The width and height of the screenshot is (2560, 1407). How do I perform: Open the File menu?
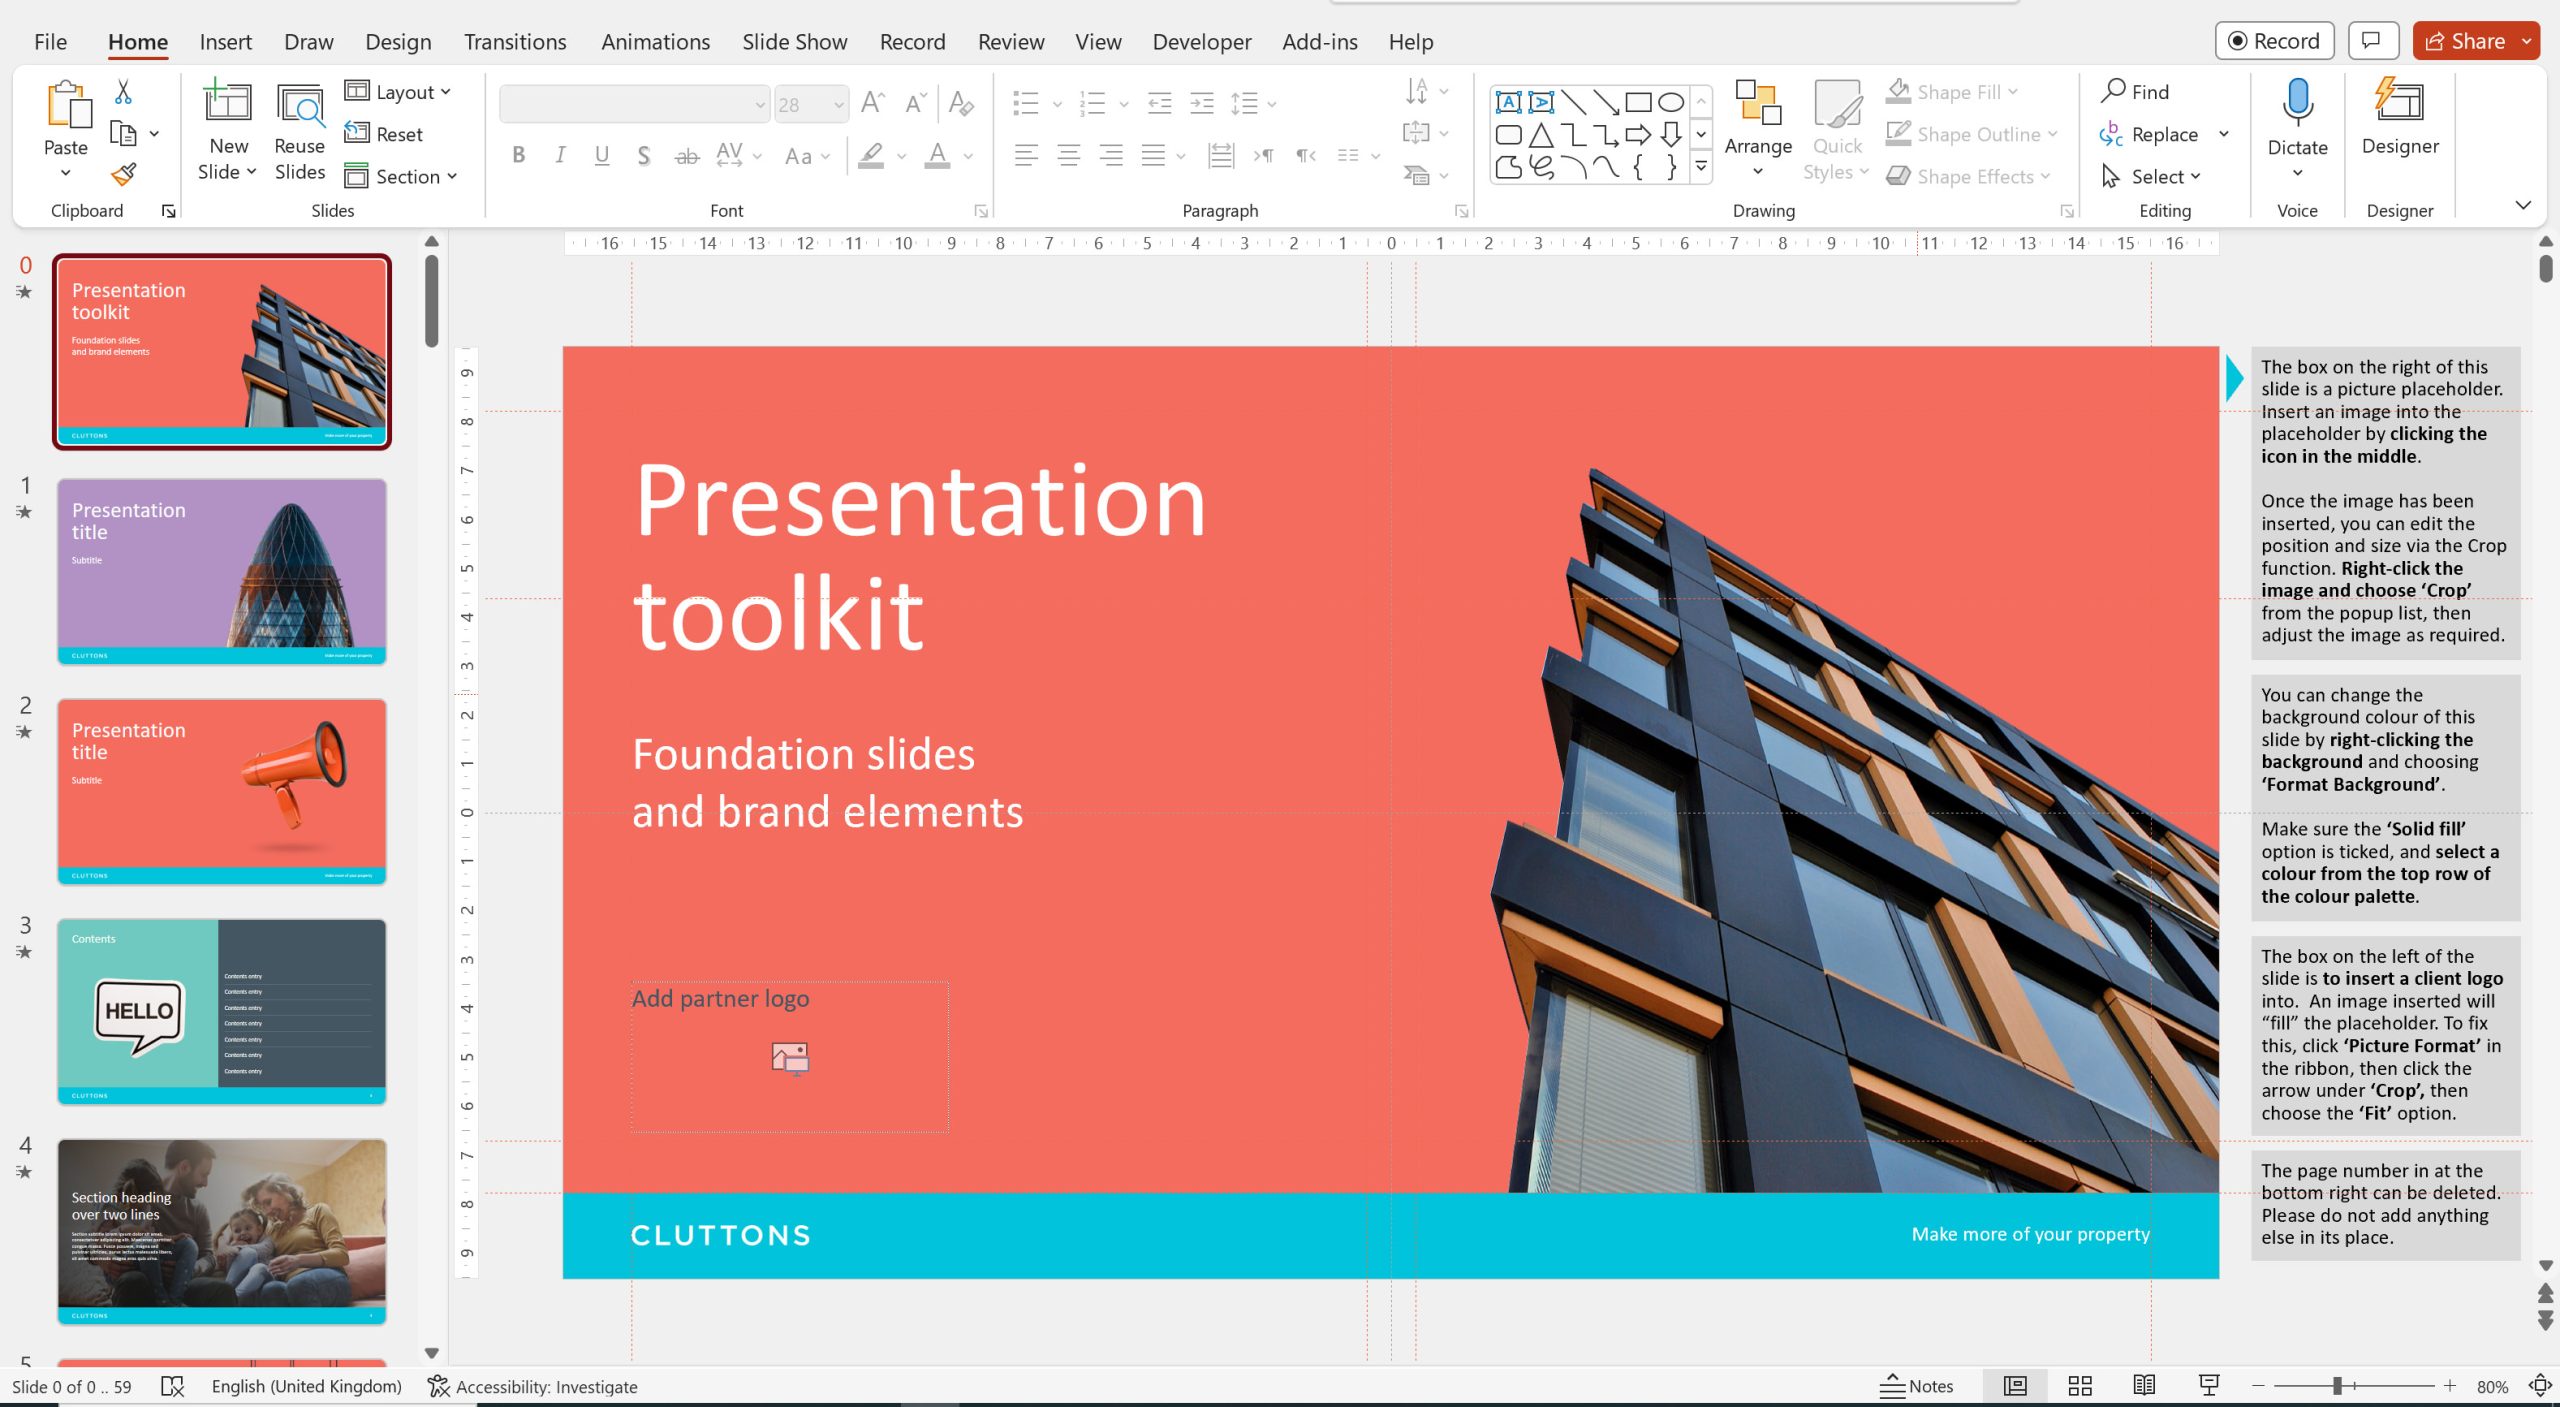click(50, 42)
